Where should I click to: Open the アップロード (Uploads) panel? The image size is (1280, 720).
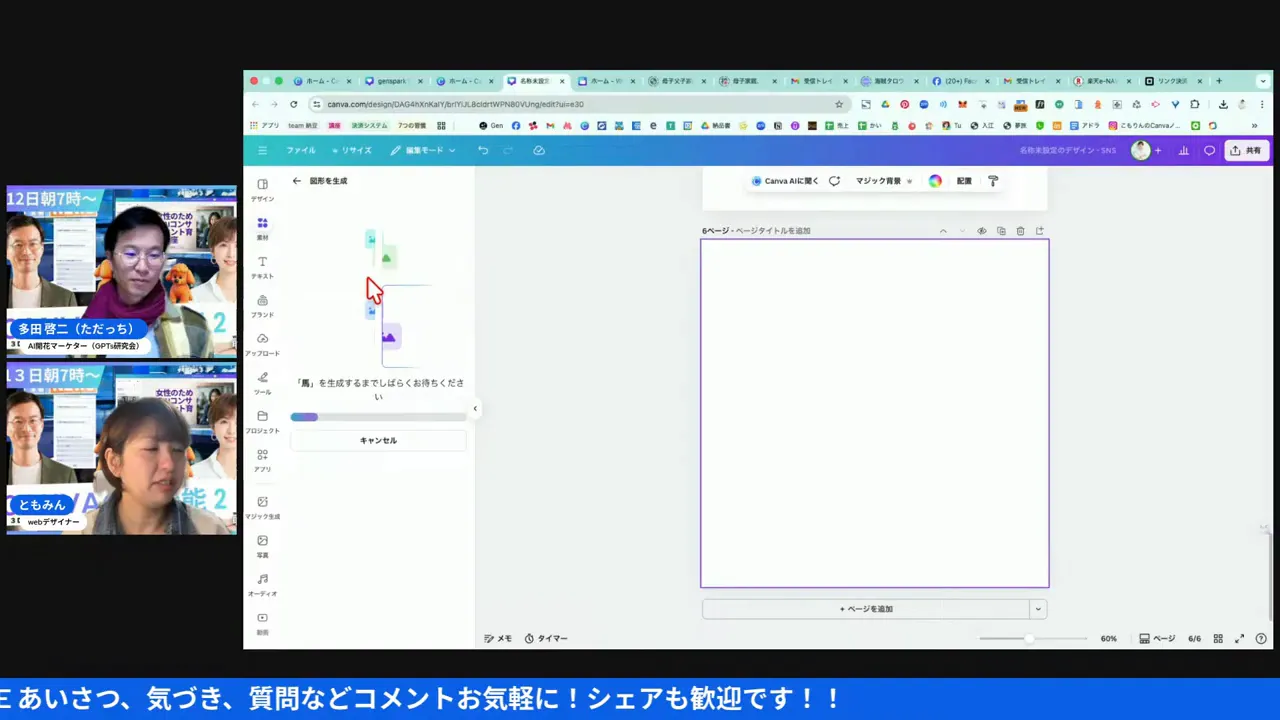tap(262, 345)
